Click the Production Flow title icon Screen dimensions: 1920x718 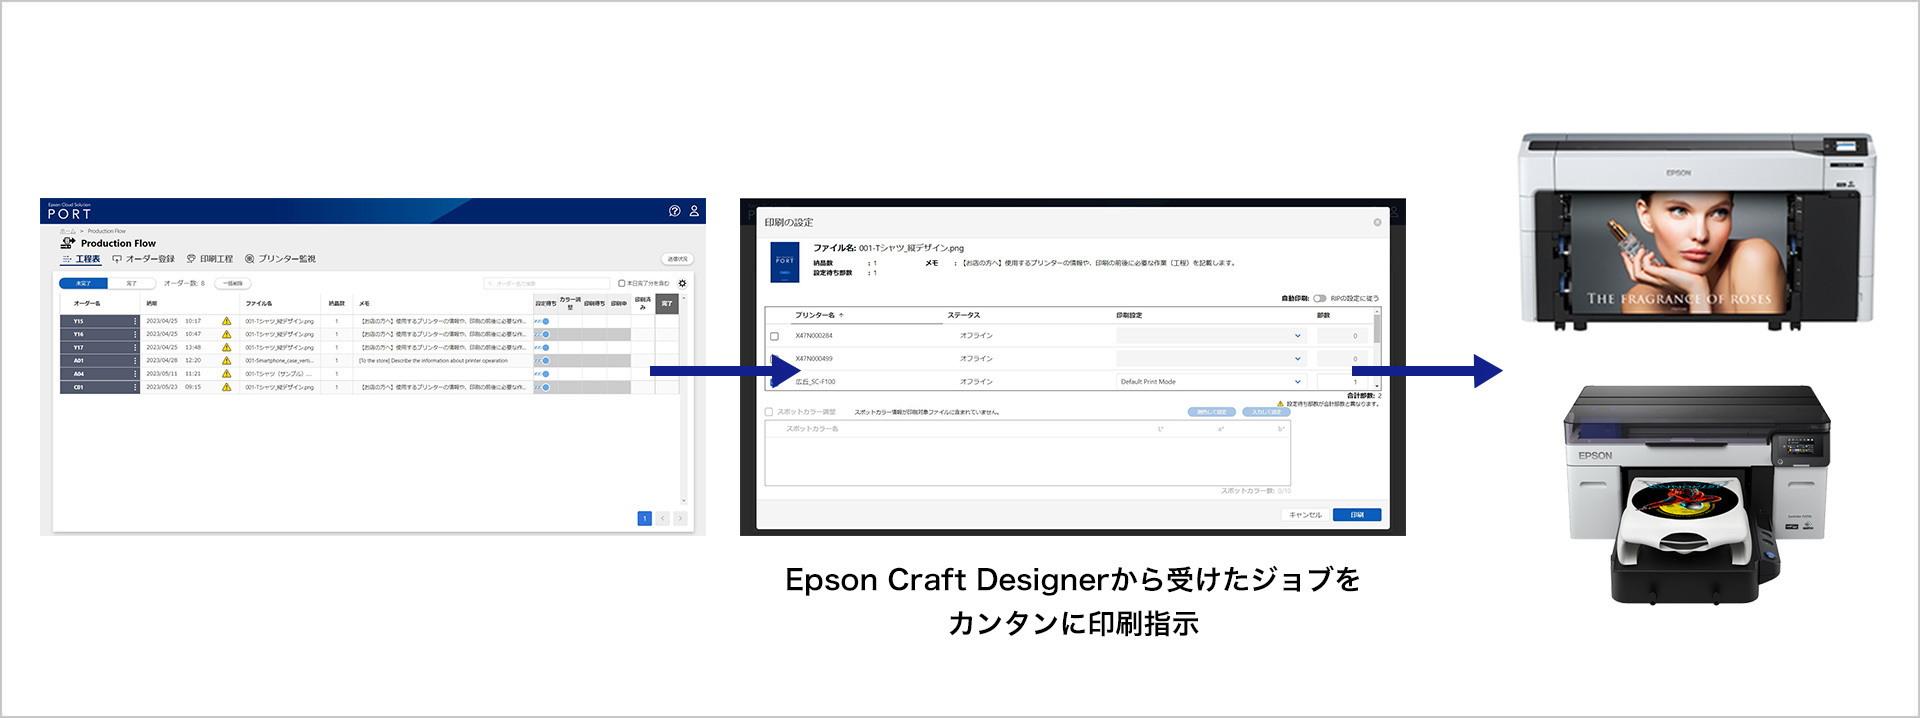68,243
